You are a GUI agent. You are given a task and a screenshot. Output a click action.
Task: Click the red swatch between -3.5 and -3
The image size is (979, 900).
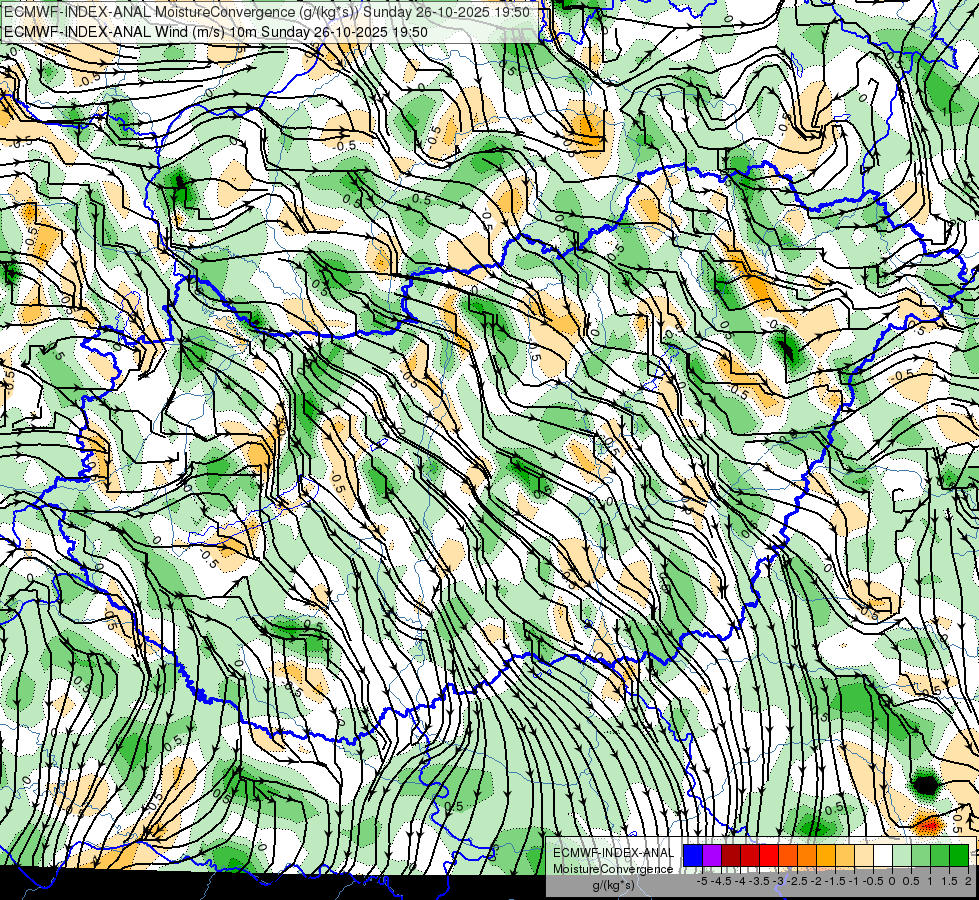click(750, 856)
